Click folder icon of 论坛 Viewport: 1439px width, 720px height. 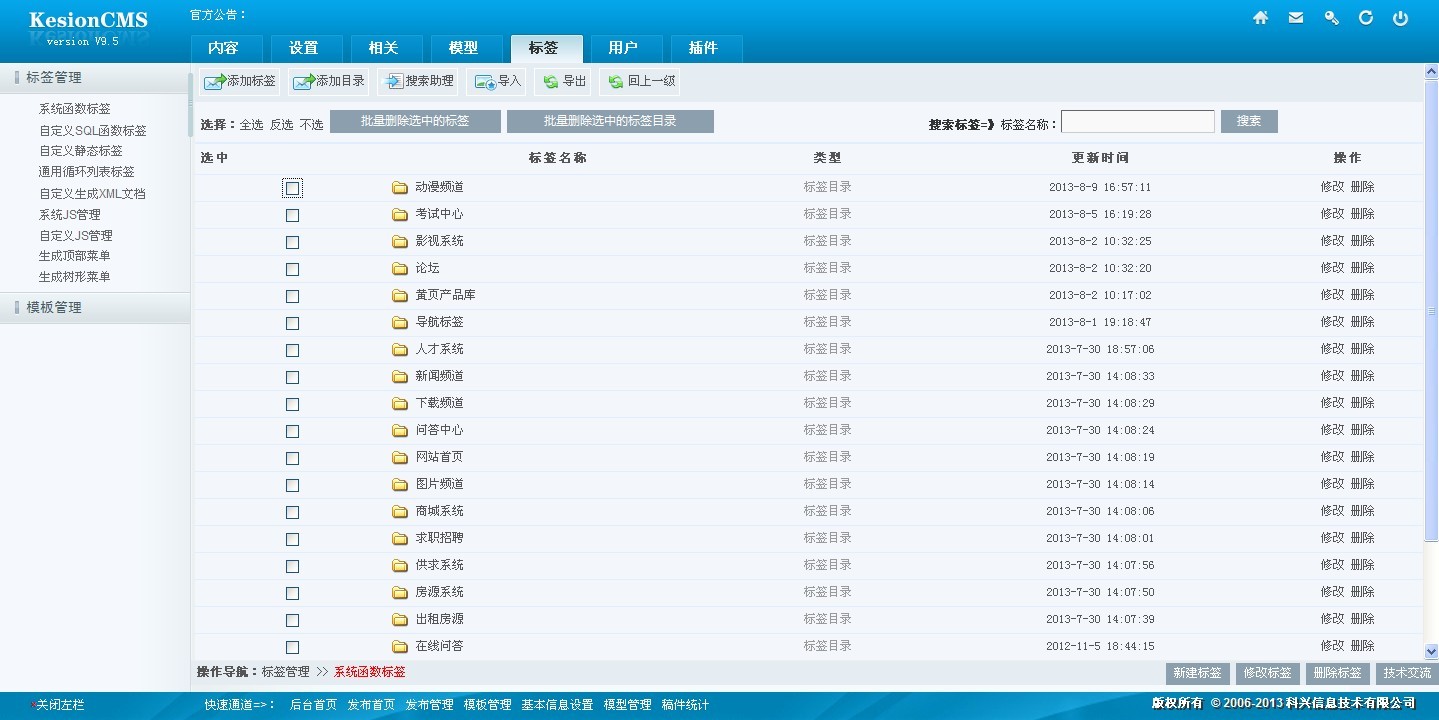pos(400,268)
